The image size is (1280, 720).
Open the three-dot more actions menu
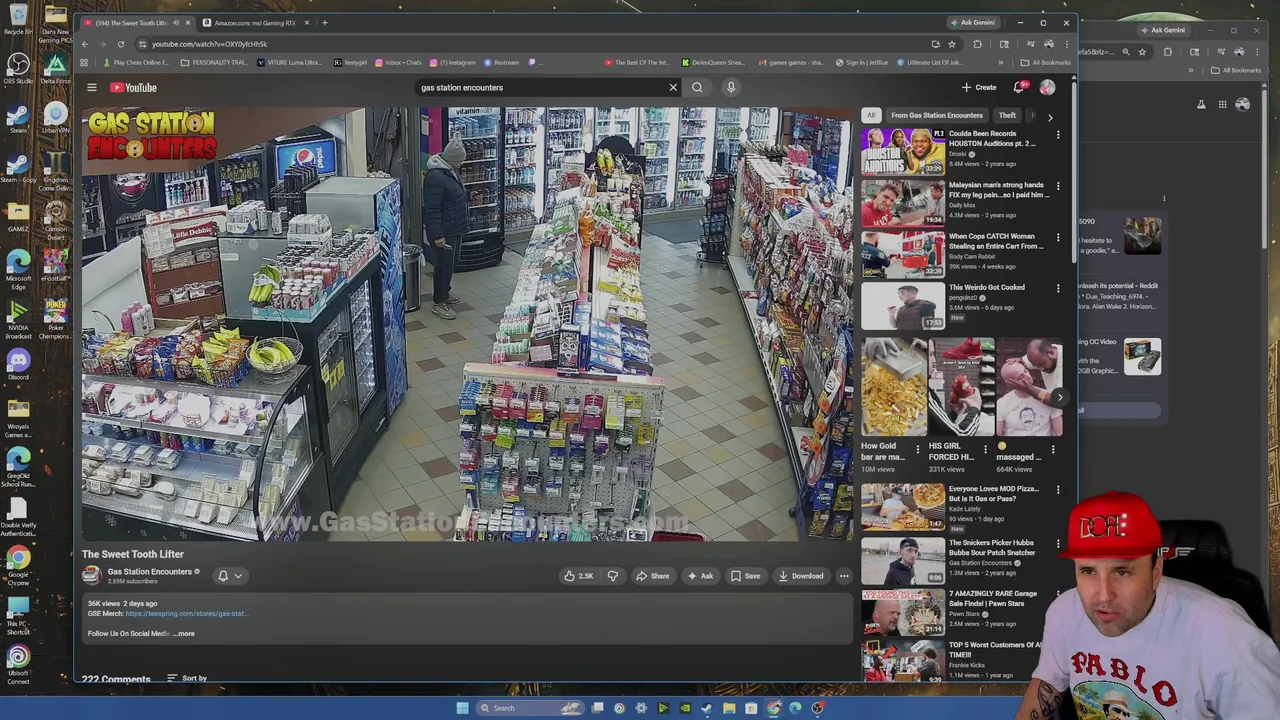(844, 576)
